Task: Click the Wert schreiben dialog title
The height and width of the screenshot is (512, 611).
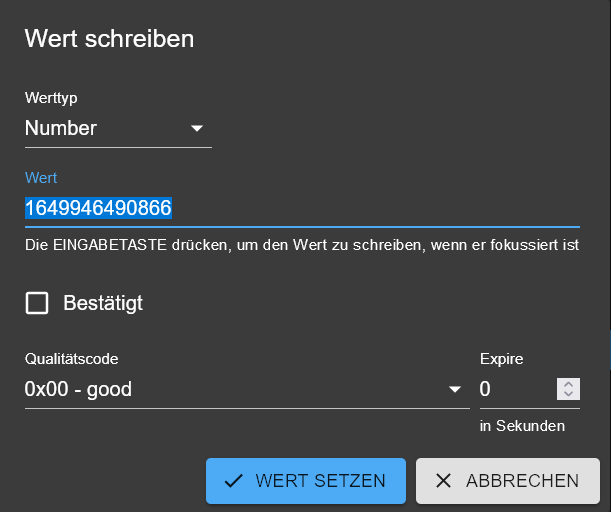Action: pos(109,39)
